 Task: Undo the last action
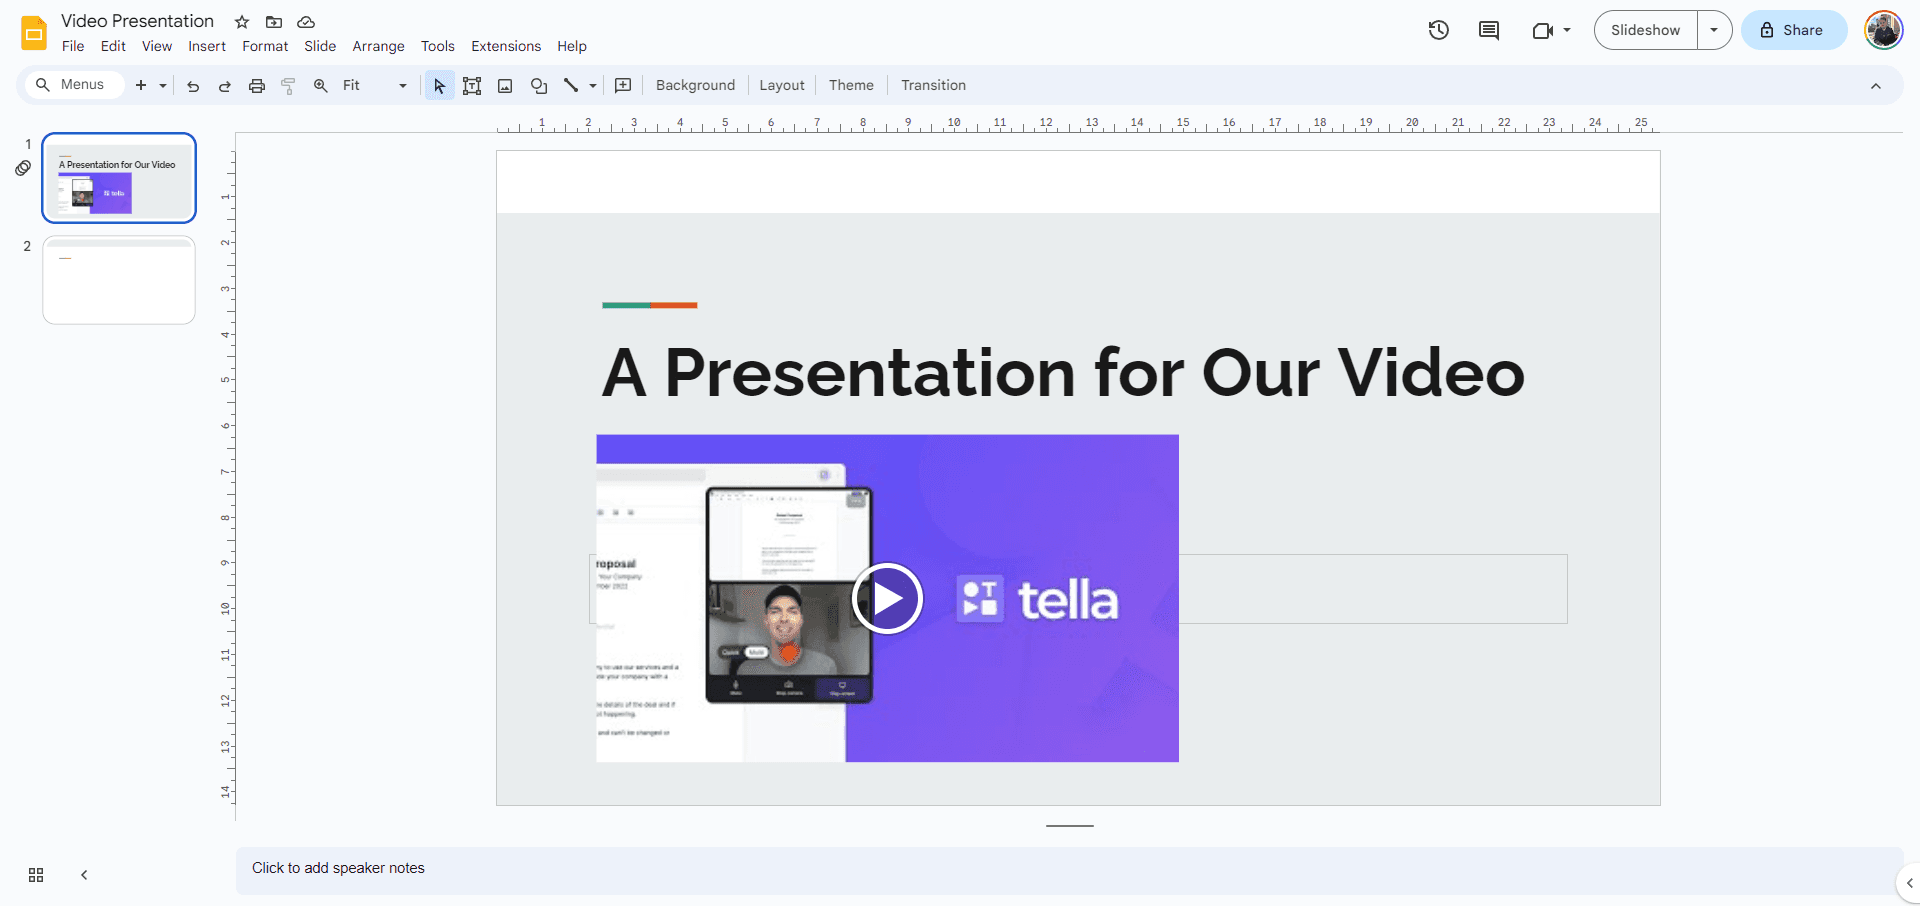(193, 86)
